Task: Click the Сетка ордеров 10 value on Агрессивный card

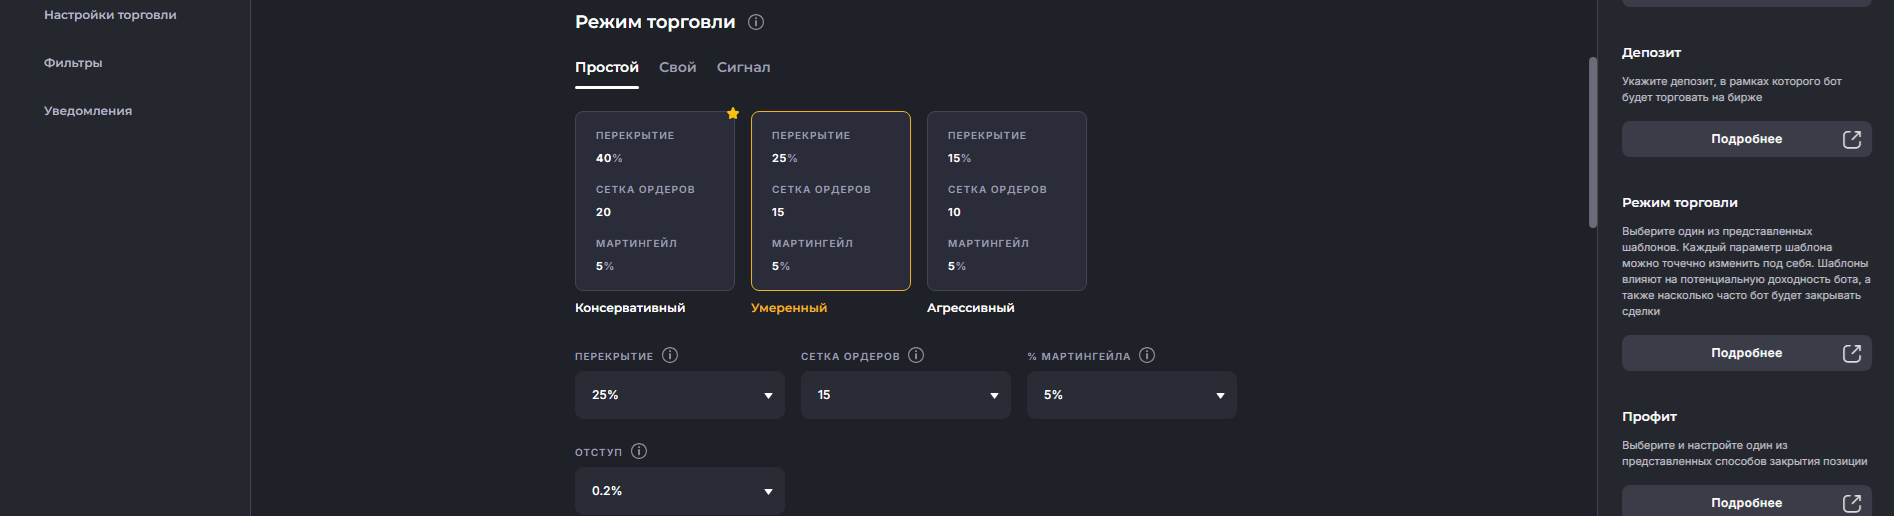Action: (x=954, y=212)
